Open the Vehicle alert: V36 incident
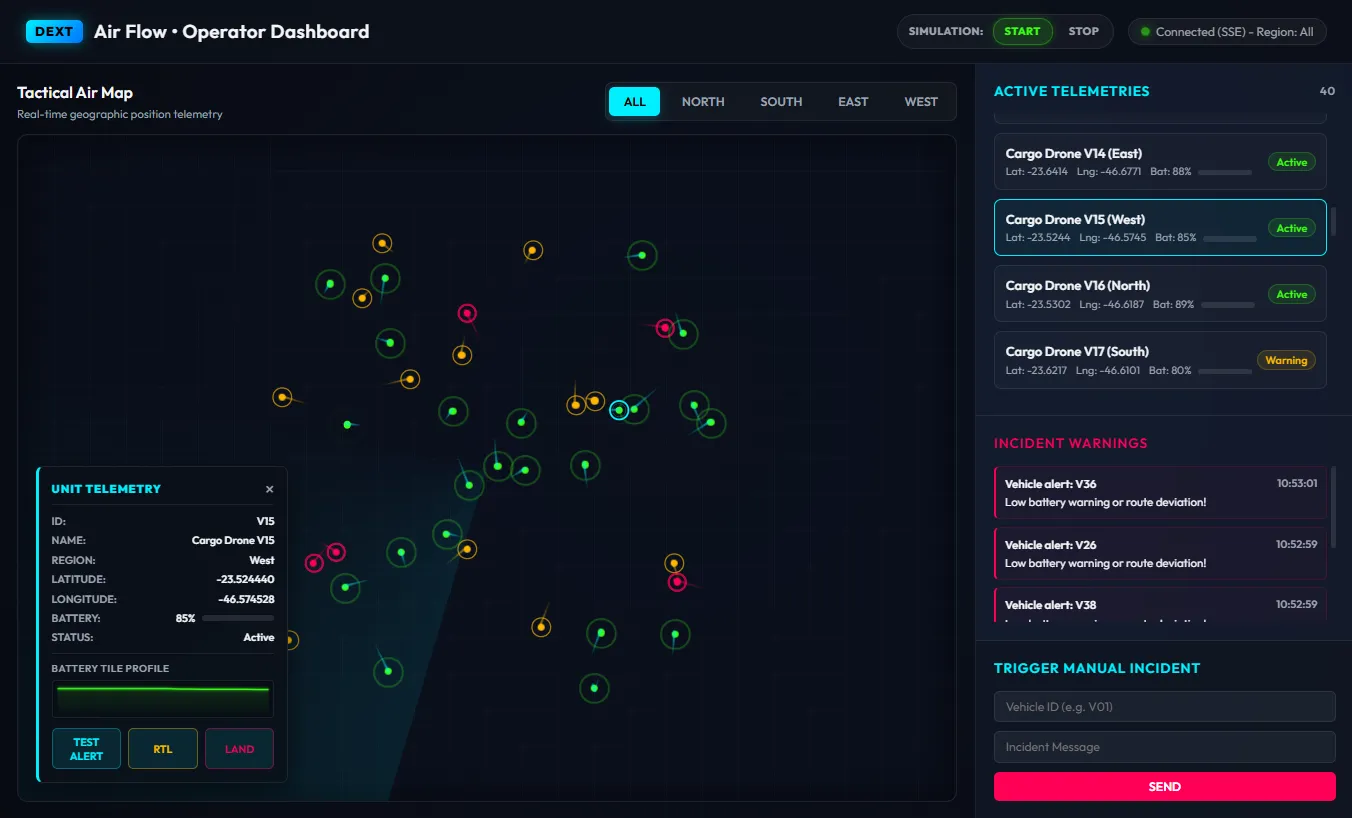 click(1160, 492)
